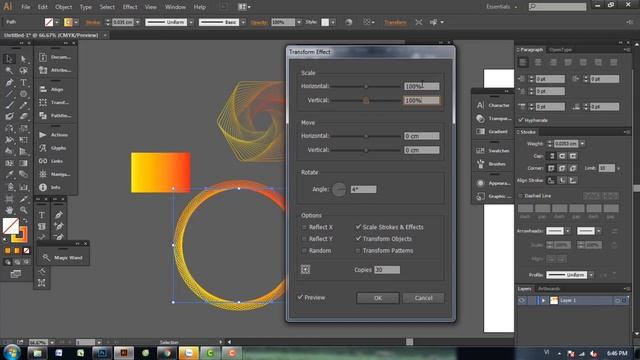Select the Pen tool in main toolbox
640x360 pixels.
click(9, 82)
